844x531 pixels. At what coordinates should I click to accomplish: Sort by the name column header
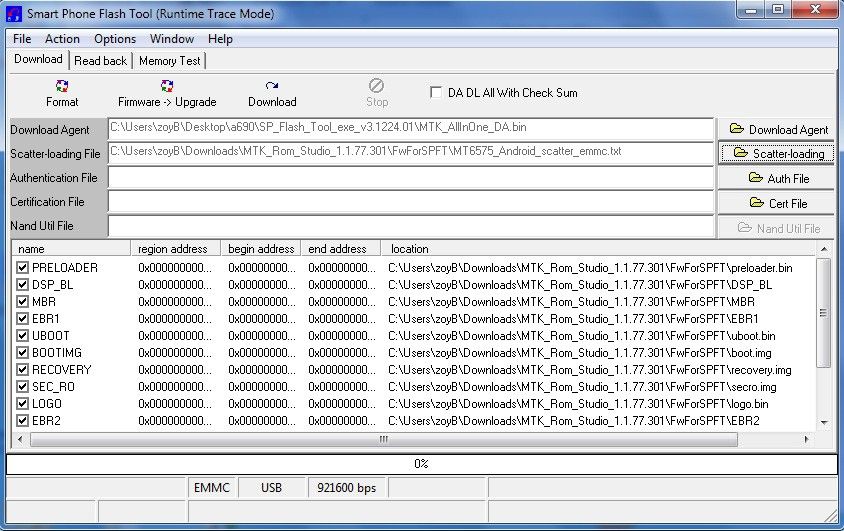(71, 249)
